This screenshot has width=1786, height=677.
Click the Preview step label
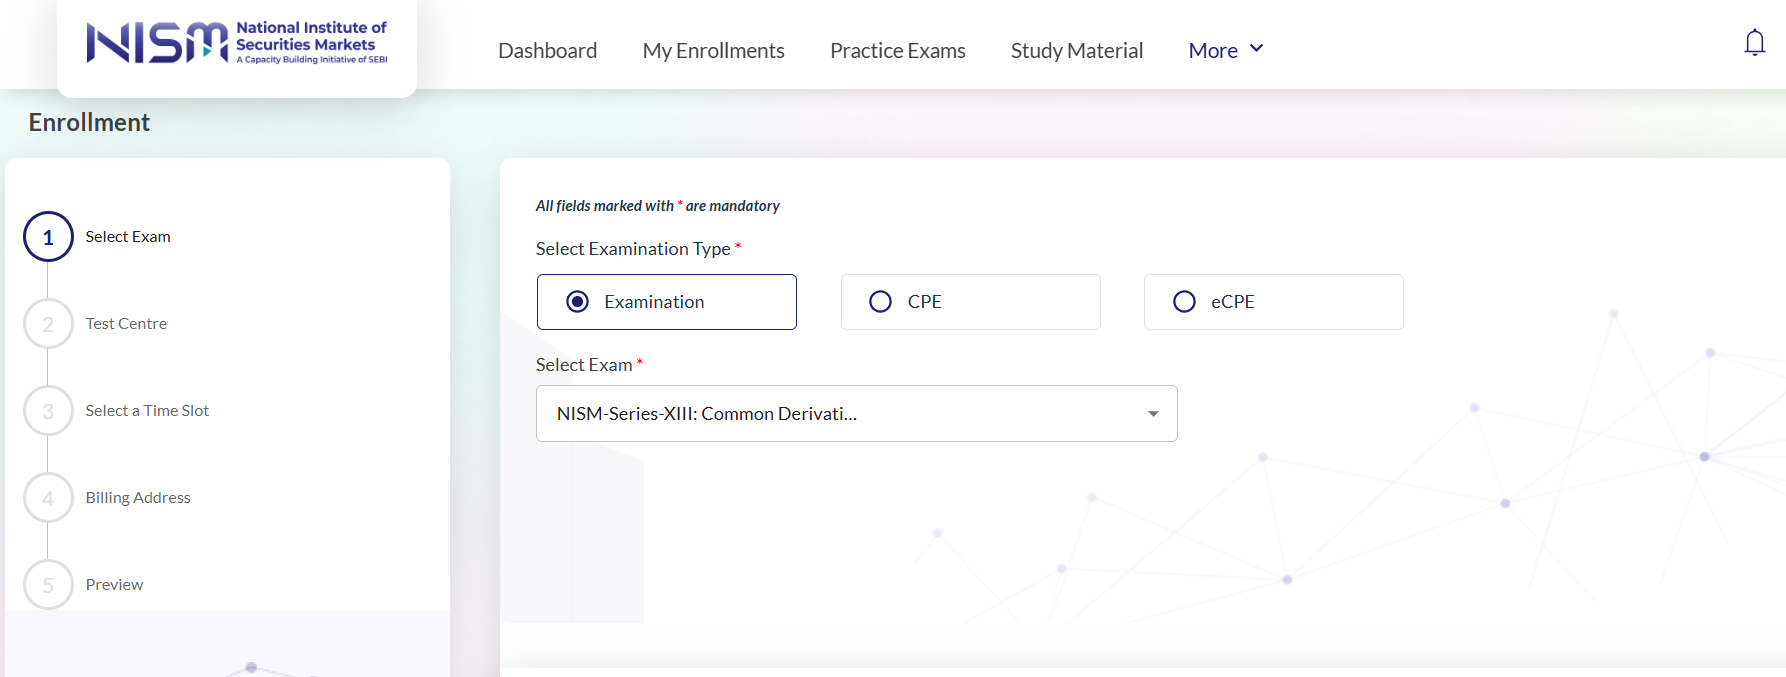[114, 585]
